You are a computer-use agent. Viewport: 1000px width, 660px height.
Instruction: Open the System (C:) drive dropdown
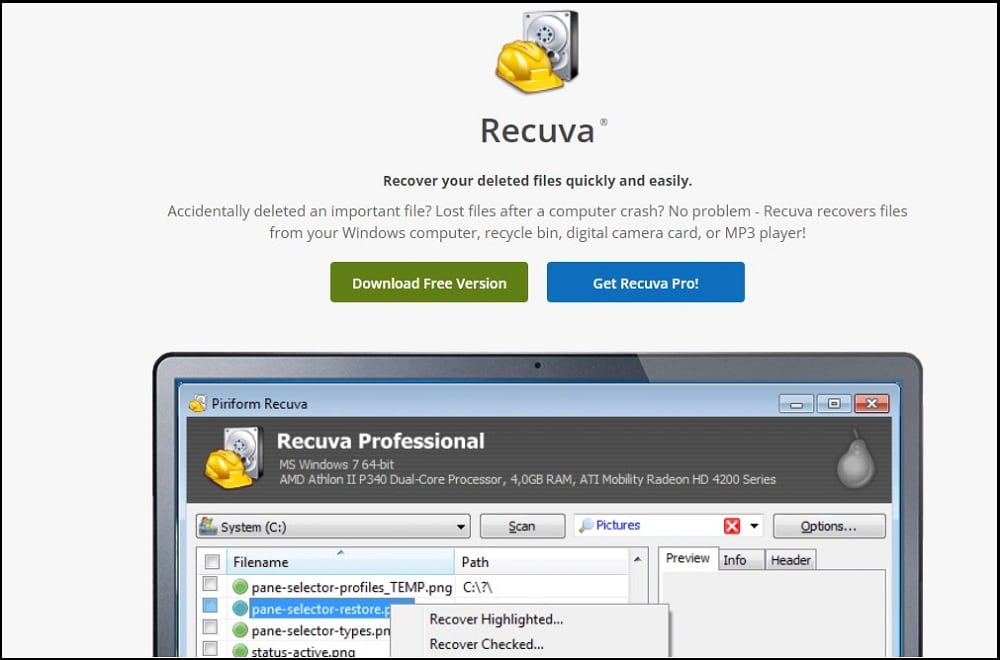460,527
